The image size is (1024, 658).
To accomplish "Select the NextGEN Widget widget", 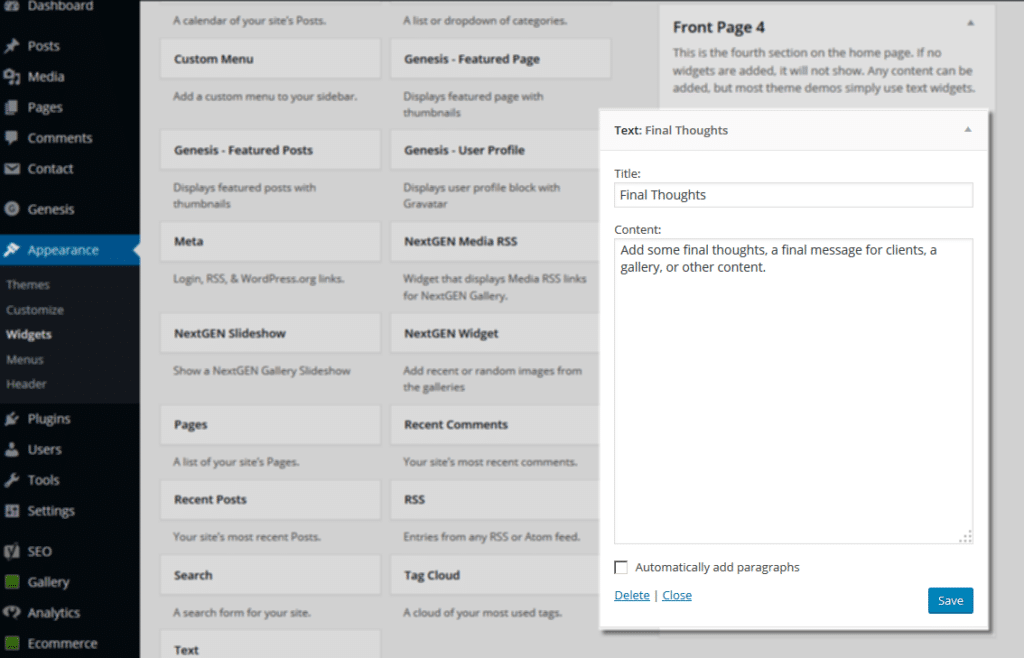I will pos(495,334).
